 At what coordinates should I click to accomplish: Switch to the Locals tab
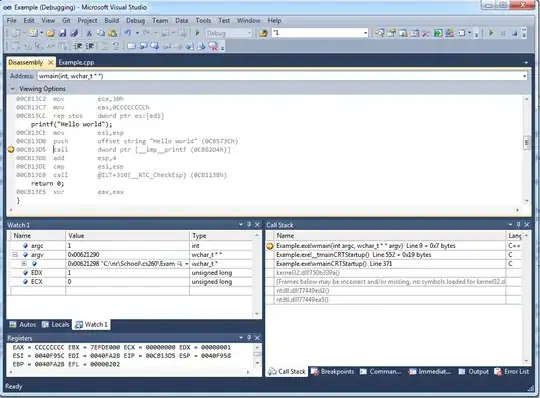pyautogui.click(x=55, y=324)
